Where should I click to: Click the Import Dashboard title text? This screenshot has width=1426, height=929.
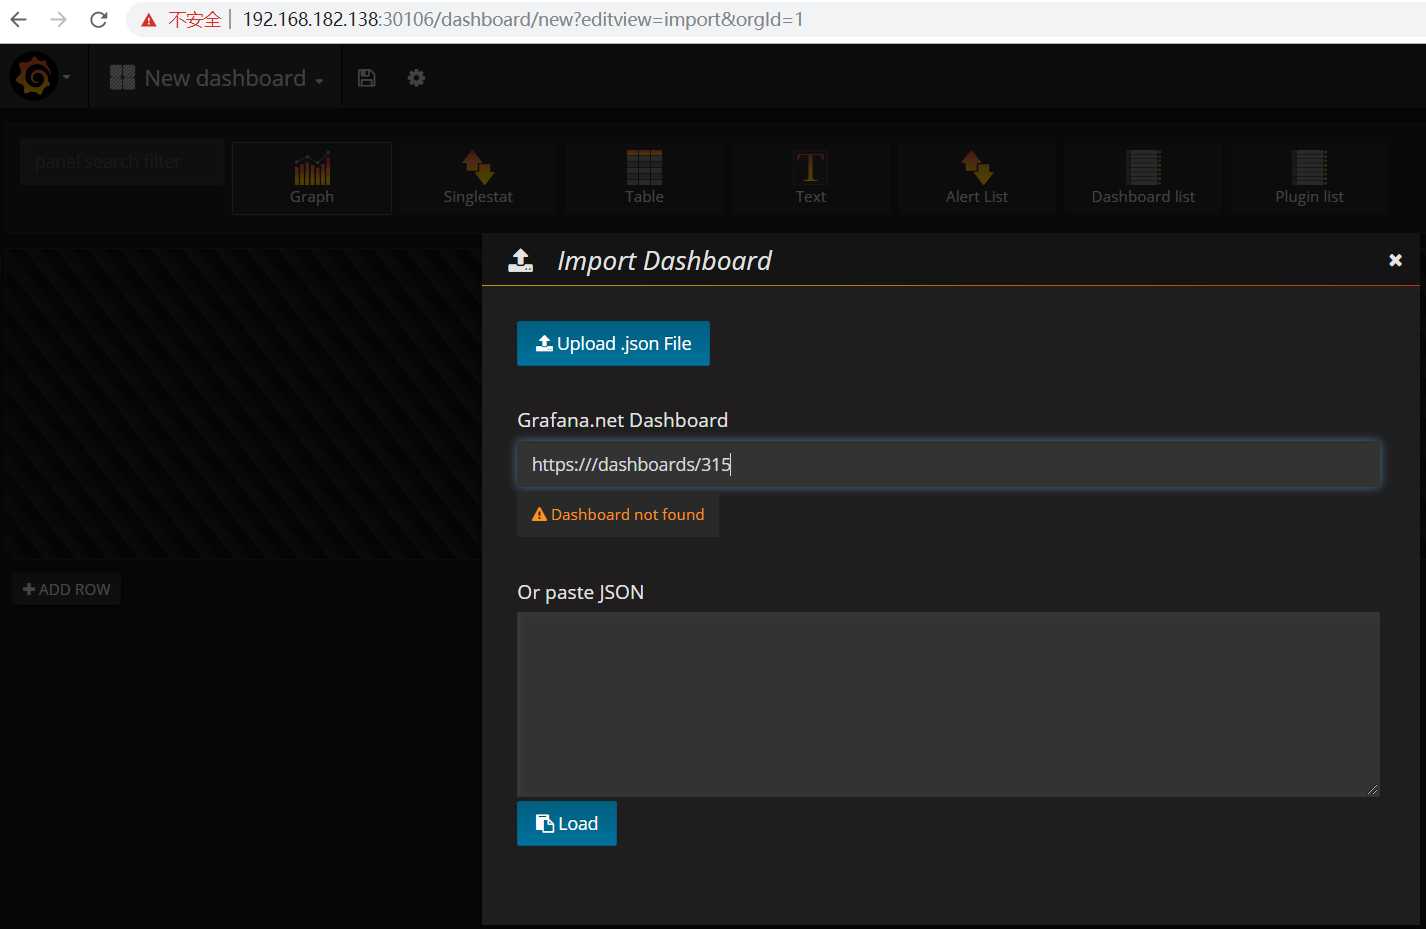664,261
